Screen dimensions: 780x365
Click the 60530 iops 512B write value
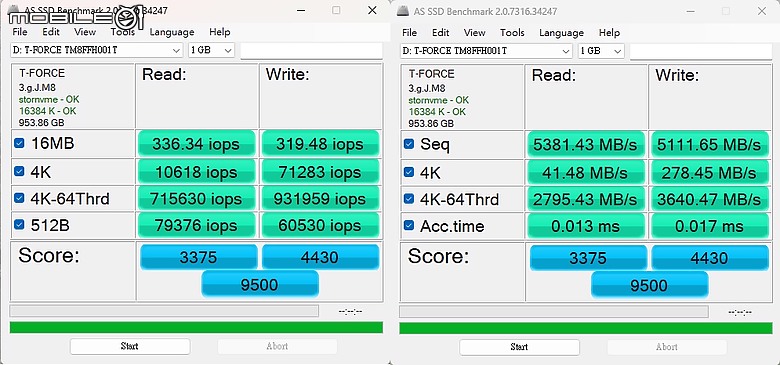[x=320, y=225]
